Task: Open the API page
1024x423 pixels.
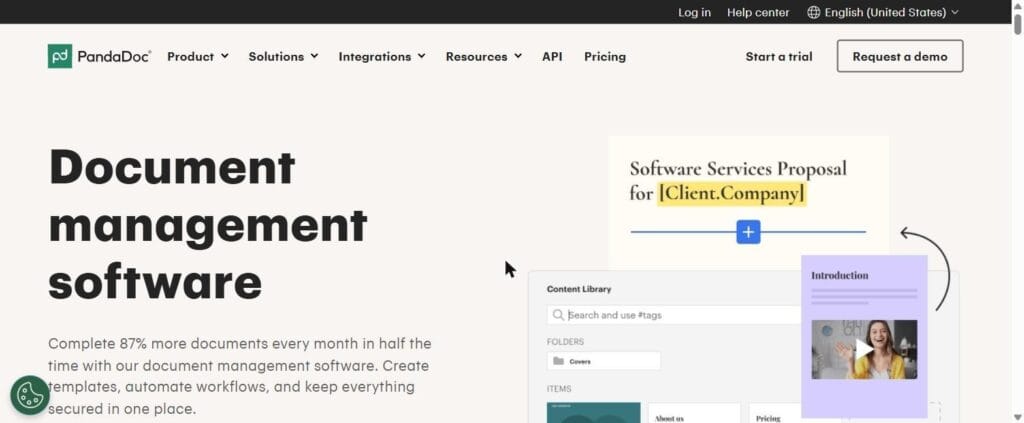Action: point(552,57)
